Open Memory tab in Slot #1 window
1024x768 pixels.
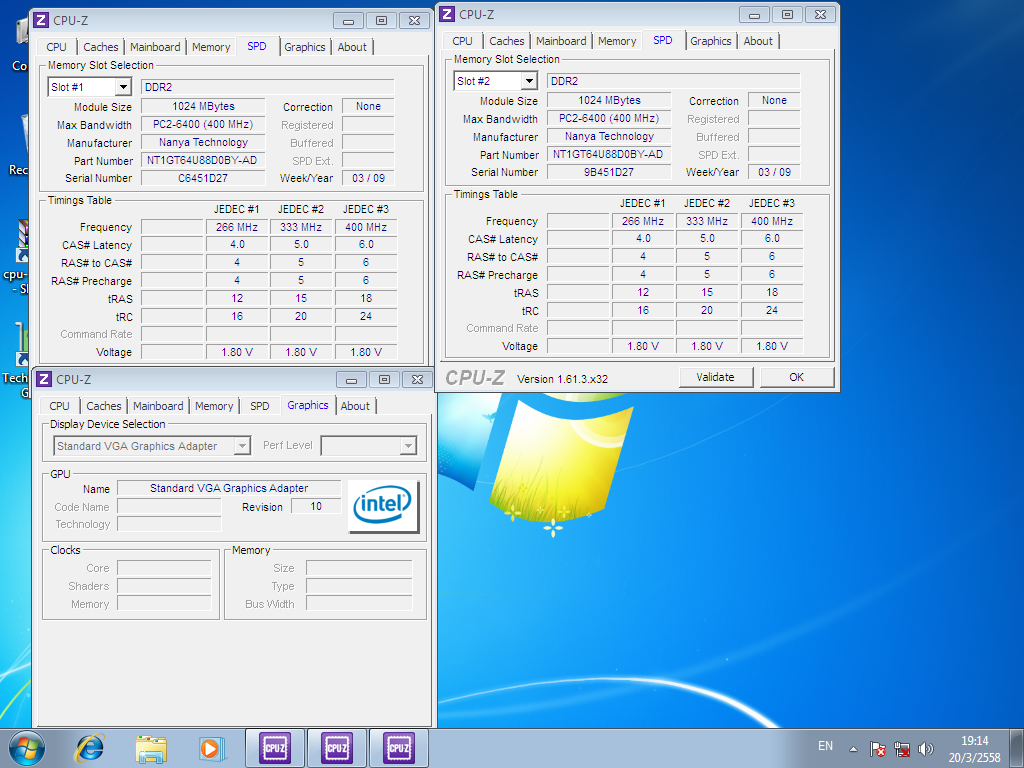[x=211, y=47]
